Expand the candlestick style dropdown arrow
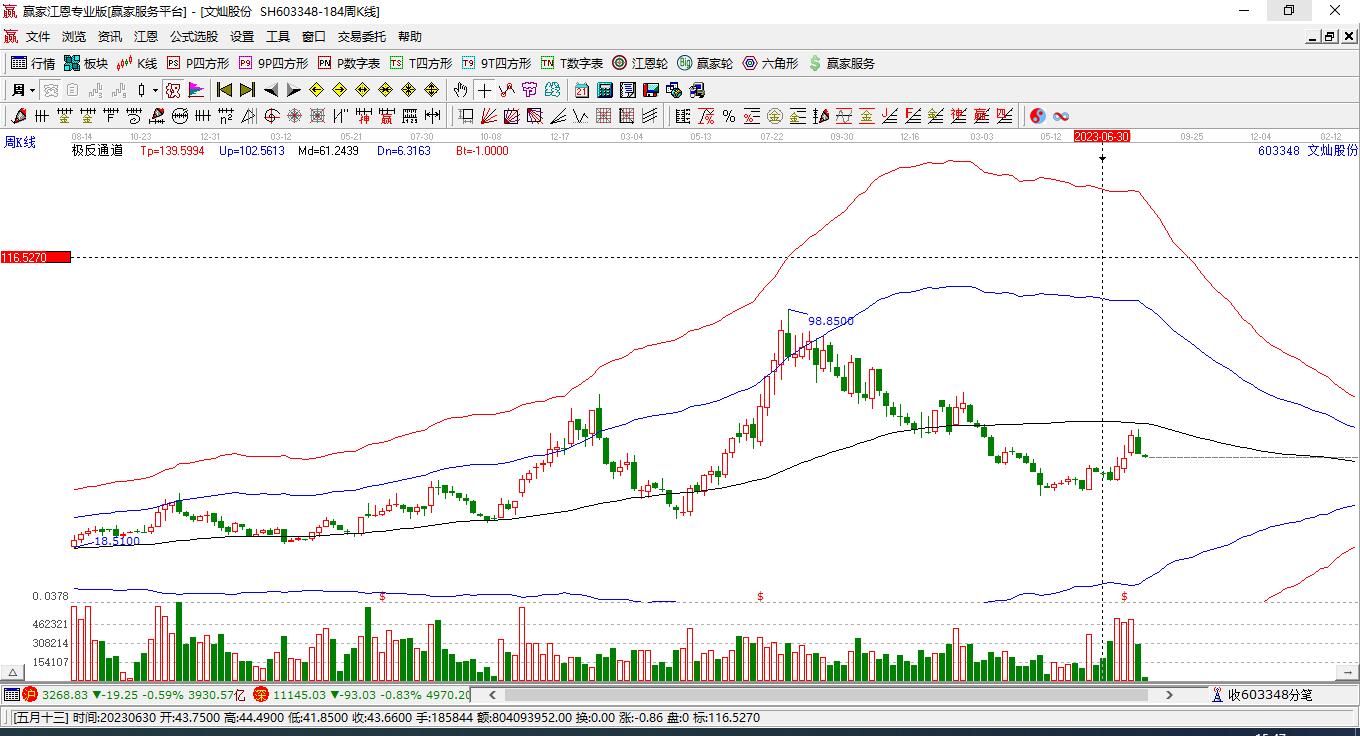This screenshot has height=736, width=1360. 155,90
